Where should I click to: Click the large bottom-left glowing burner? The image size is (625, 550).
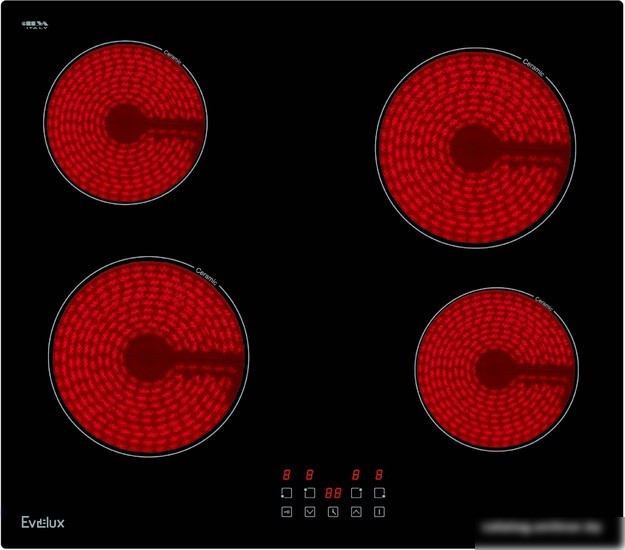pyautogui.click(x=148, y=357)
